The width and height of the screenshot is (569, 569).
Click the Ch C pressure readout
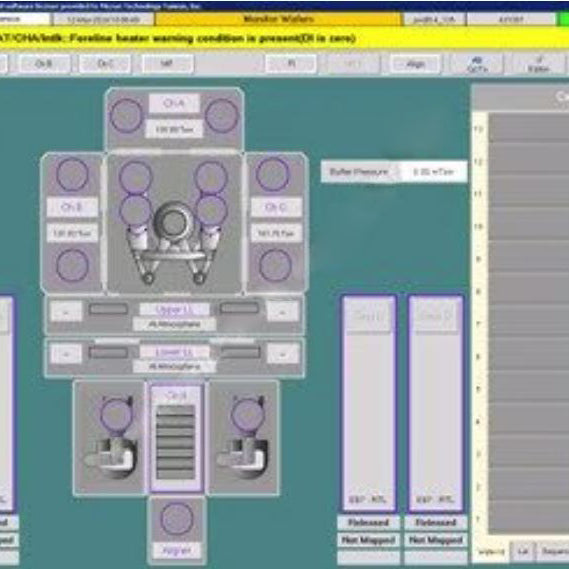276,233
